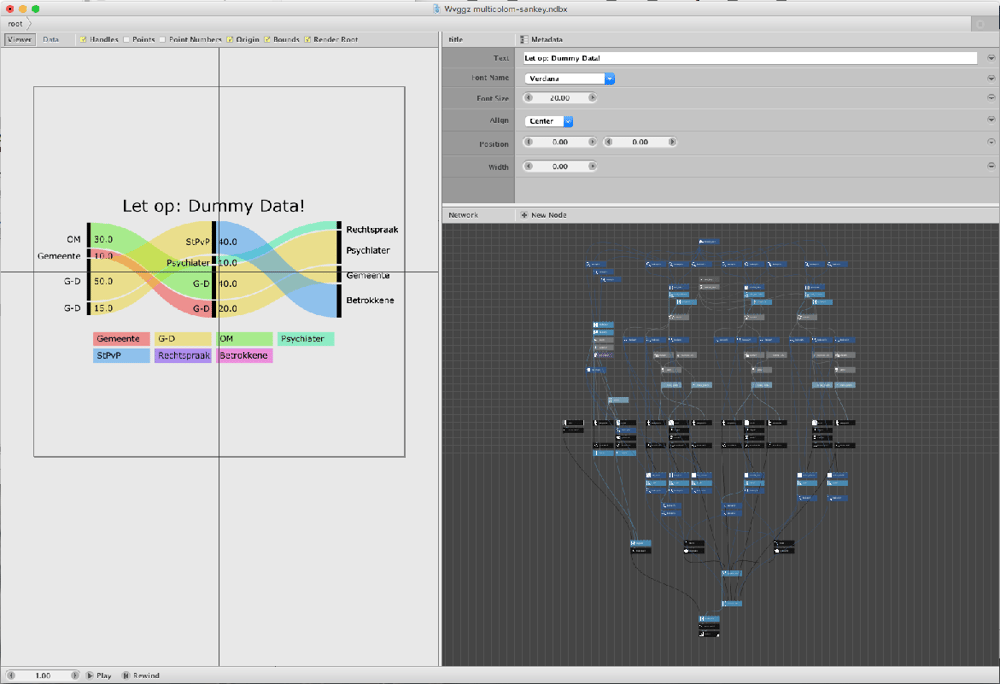Toggle the Bounds checkbox
The width and height of the screenshot is (1000, 684).
coord(267,40)
